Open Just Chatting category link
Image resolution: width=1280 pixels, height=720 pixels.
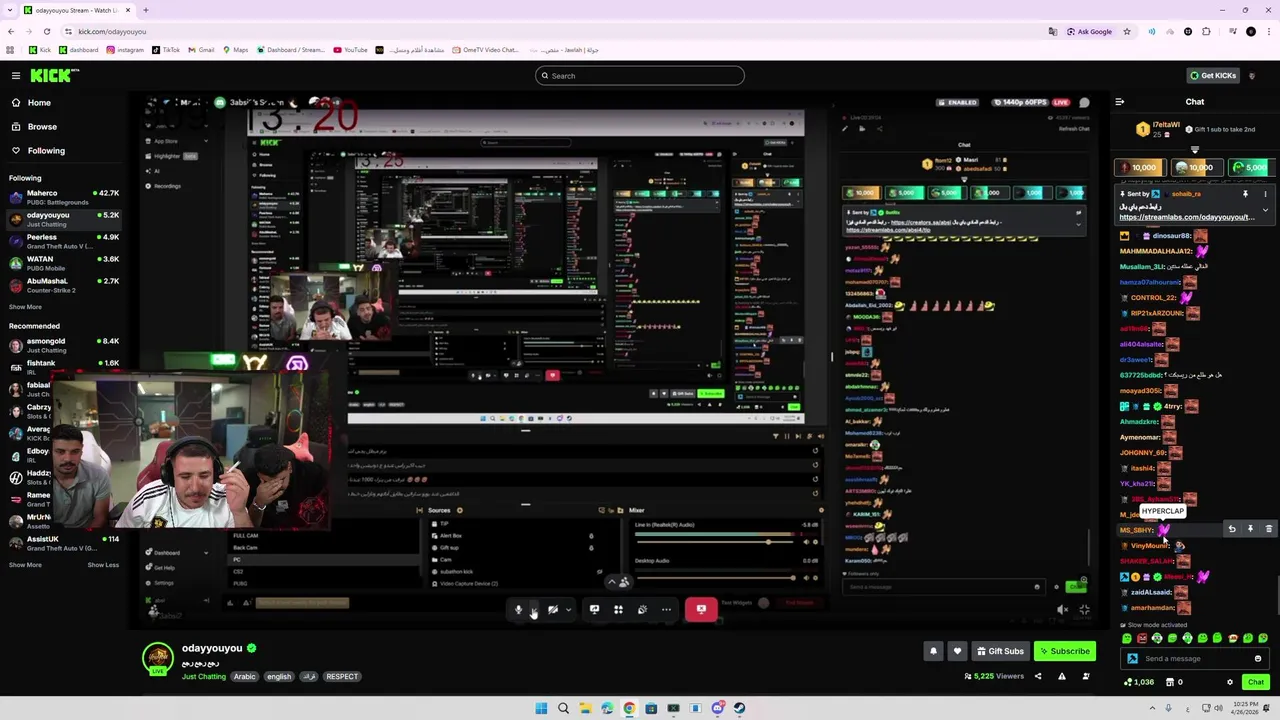click(x=204, y=677)
